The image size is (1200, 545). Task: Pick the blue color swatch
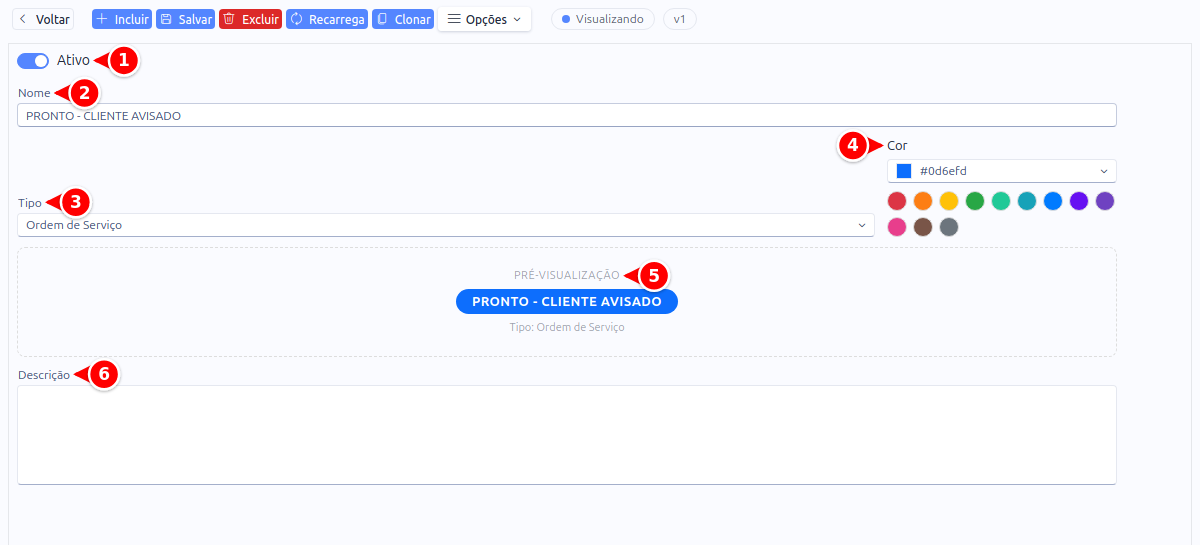[1053, 201]
